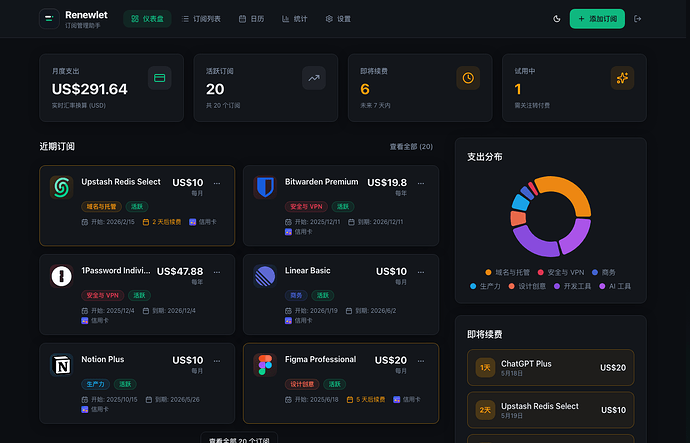Open more options for Bitwarden Premium

point(421,183)
